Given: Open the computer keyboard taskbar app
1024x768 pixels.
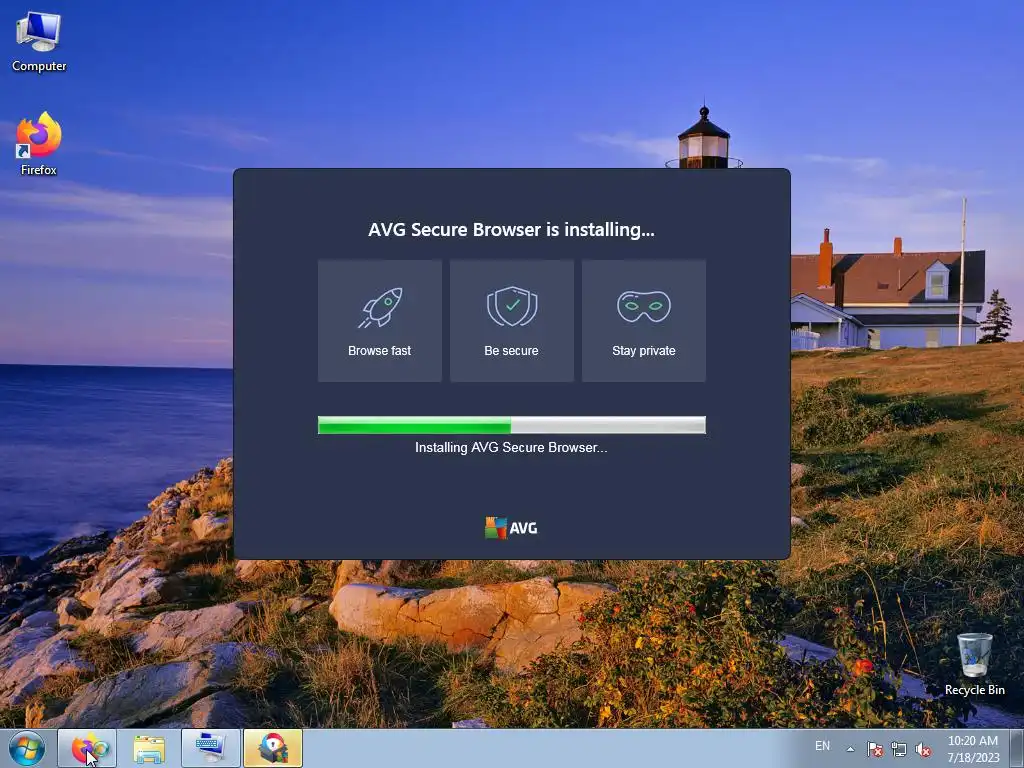Looking at the screenshot, I should click(x=210, y=748).
